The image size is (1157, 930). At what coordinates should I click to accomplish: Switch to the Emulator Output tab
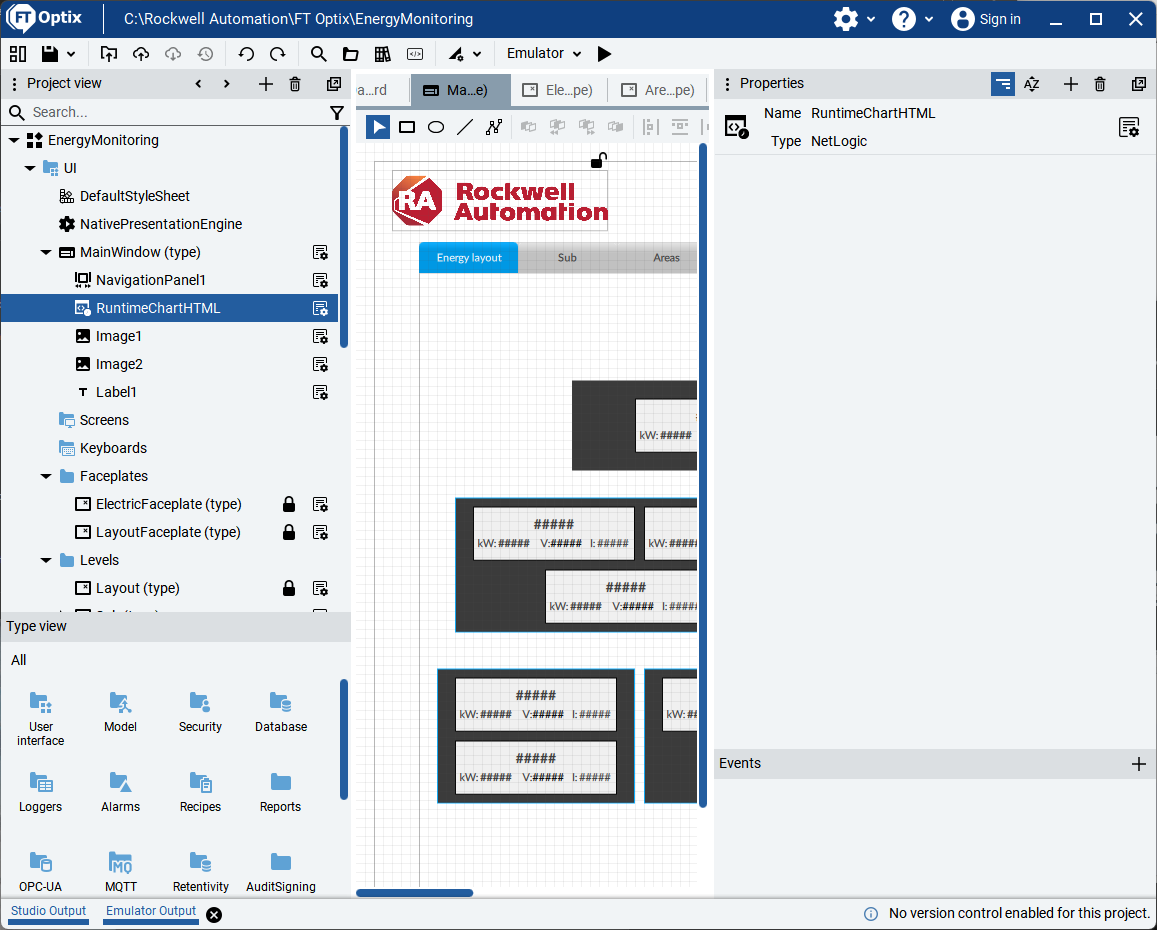coord(151,911)
